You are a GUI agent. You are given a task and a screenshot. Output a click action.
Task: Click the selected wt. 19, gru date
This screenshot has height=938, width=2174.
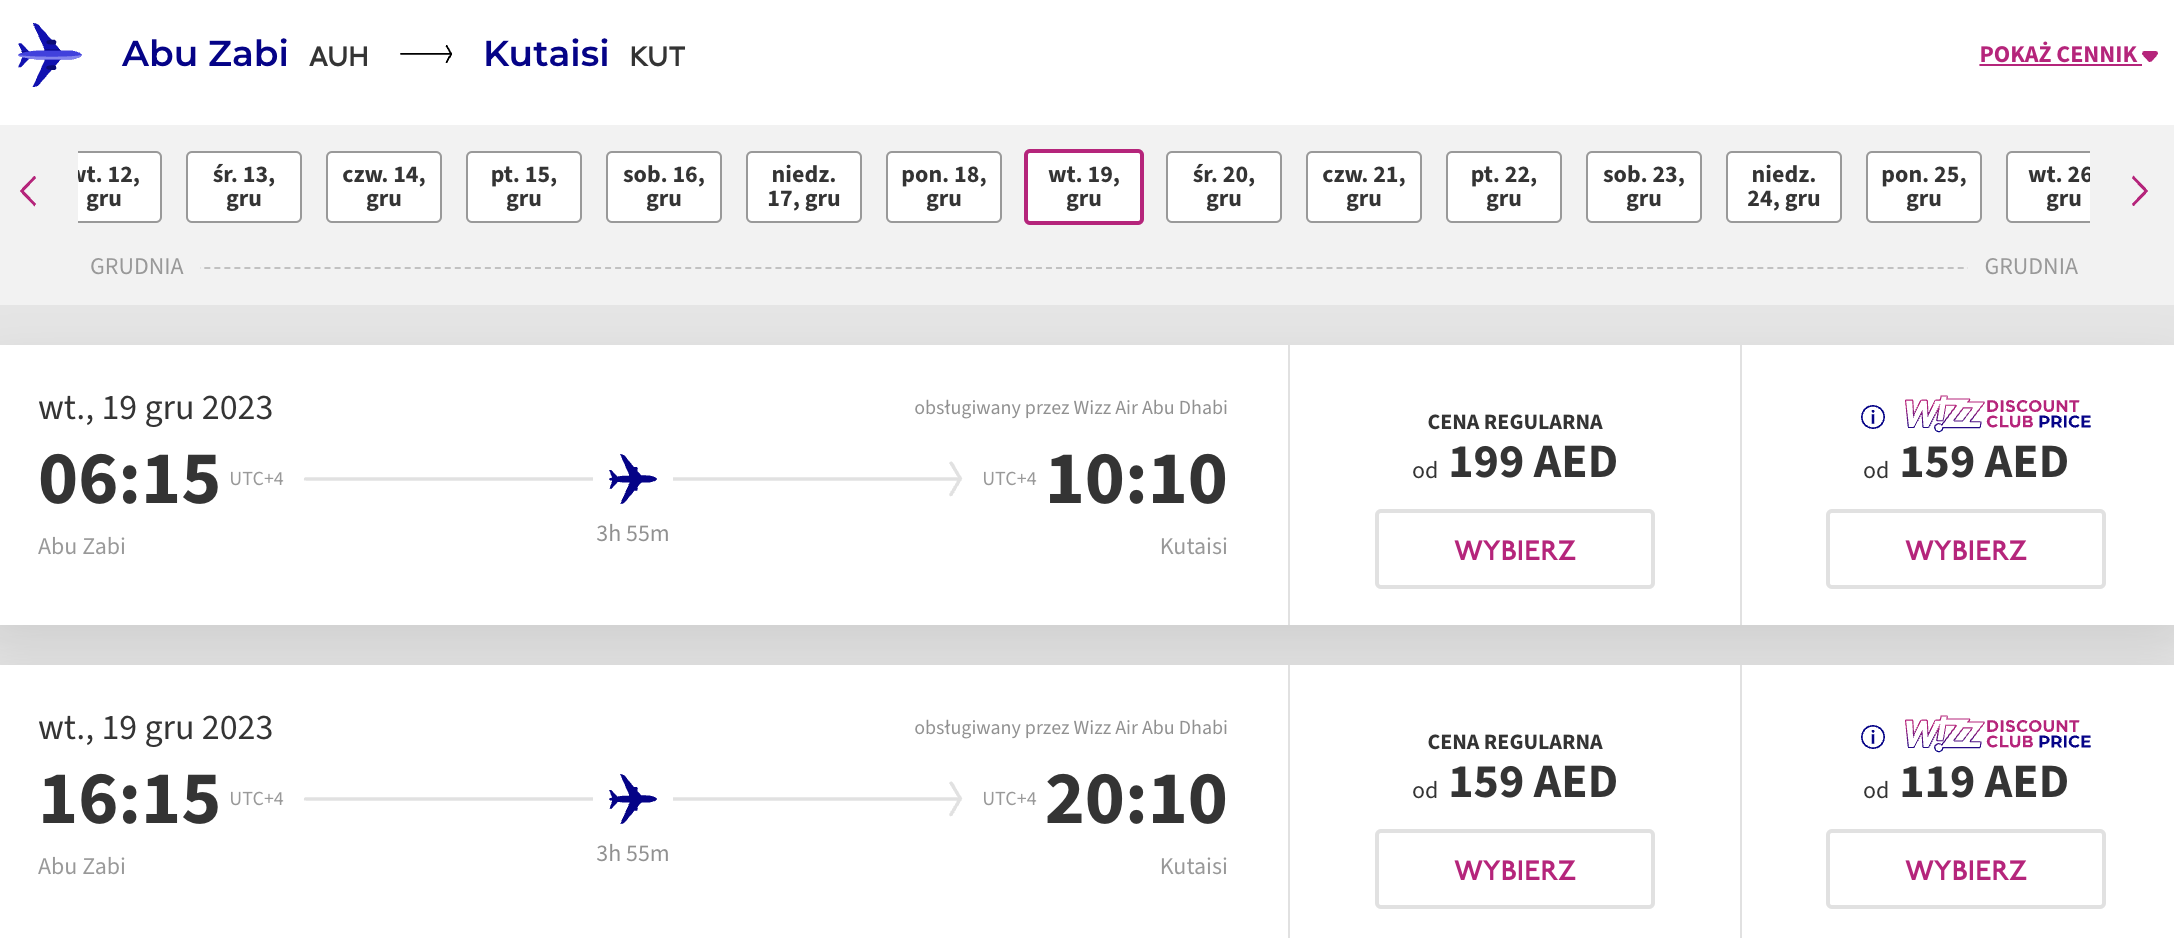[1083, 187]
